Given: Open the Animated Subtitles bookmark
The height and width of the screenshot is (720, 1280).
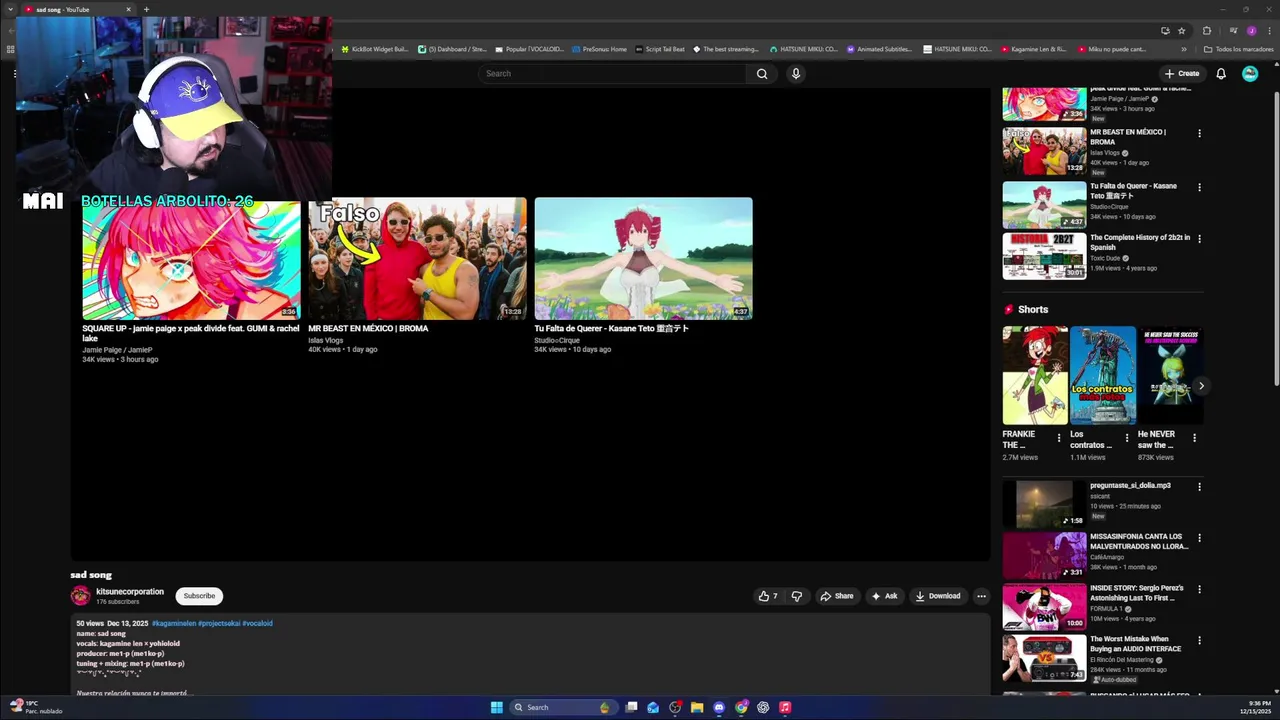Looking at the screenshot, I should 879,49.
